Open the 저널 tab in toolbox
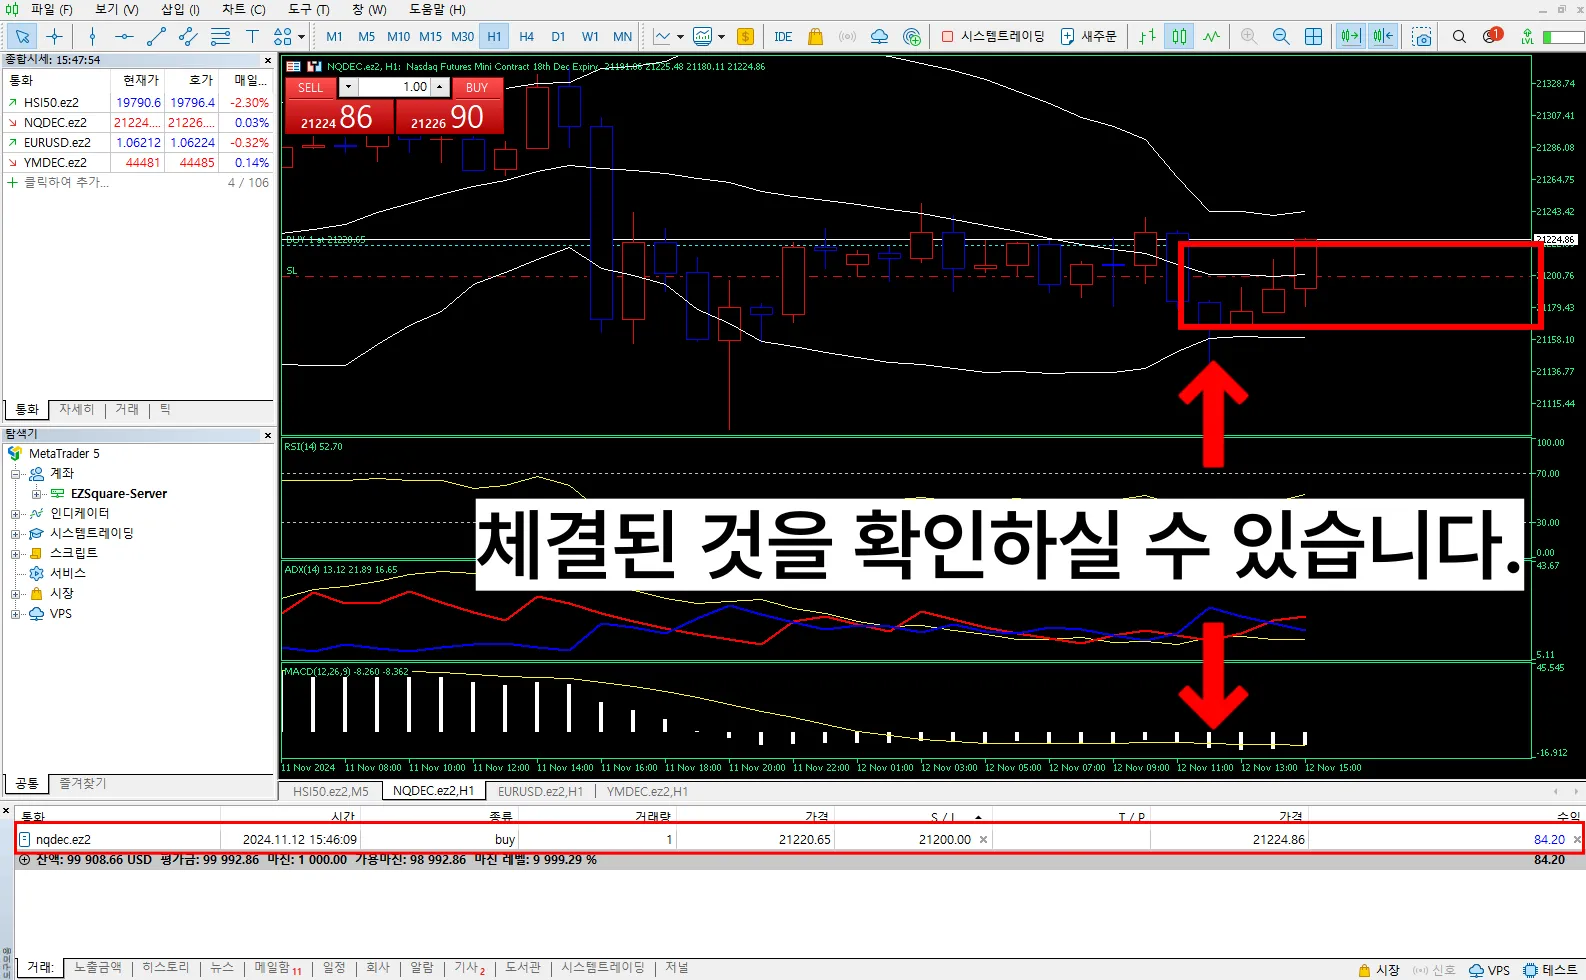This screenshot has height=980, width=1586. tap(677, 967)
